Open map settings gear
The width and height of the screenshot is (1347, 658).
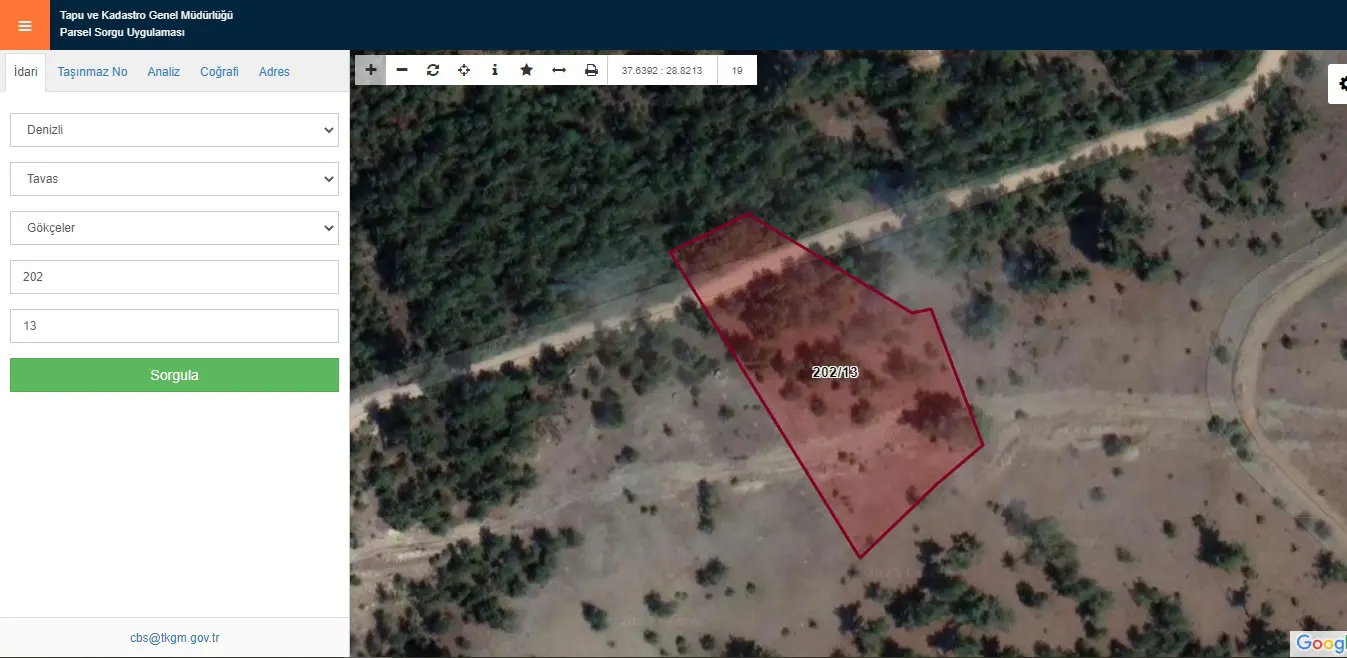pyautogui.click(x=1338, y=85)
